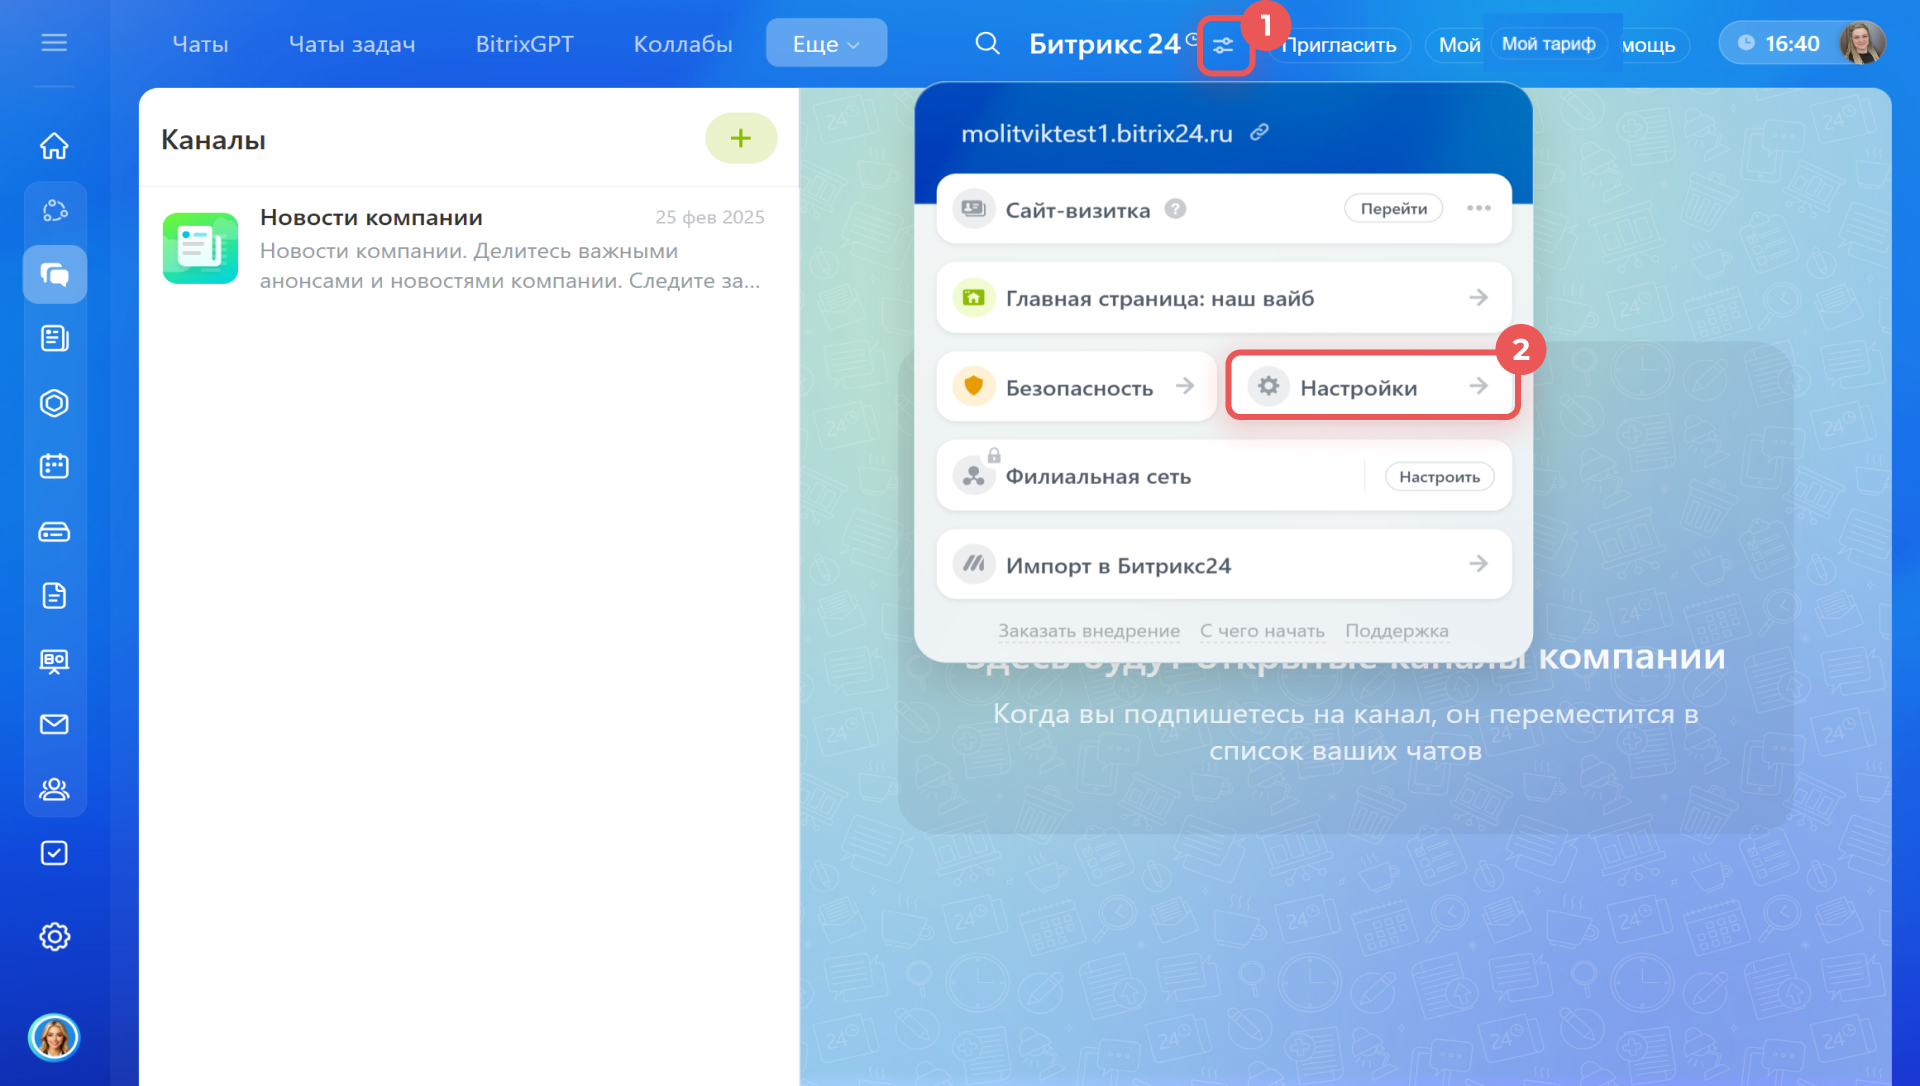Open the calendar icon in the sidebar
The height and width of the screenshot is (1086, 1920).
(x=54, y=467)
